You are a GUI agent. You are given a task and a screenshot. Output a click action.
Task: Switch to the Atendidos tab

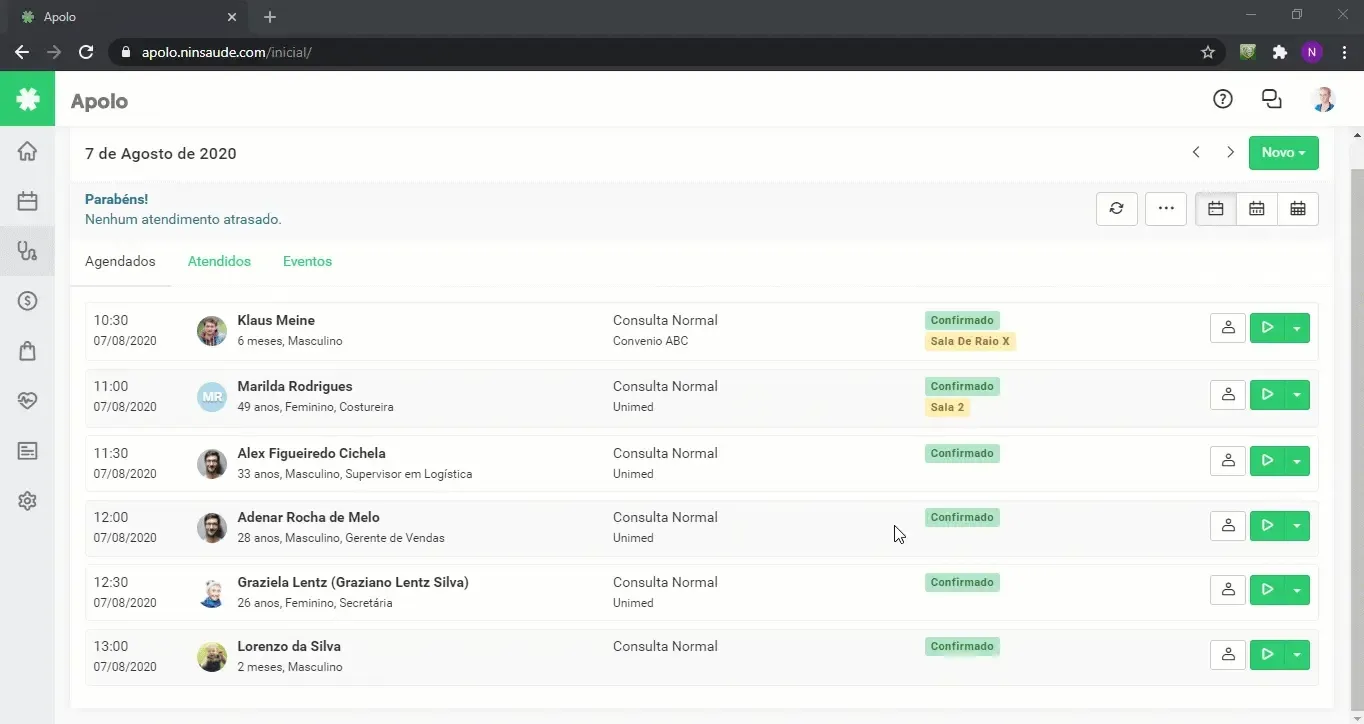pos(219,262)
